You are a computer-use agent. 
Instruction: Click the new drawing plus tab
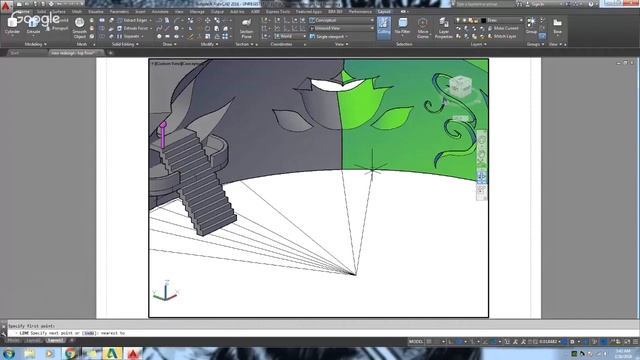pos(110,53)
